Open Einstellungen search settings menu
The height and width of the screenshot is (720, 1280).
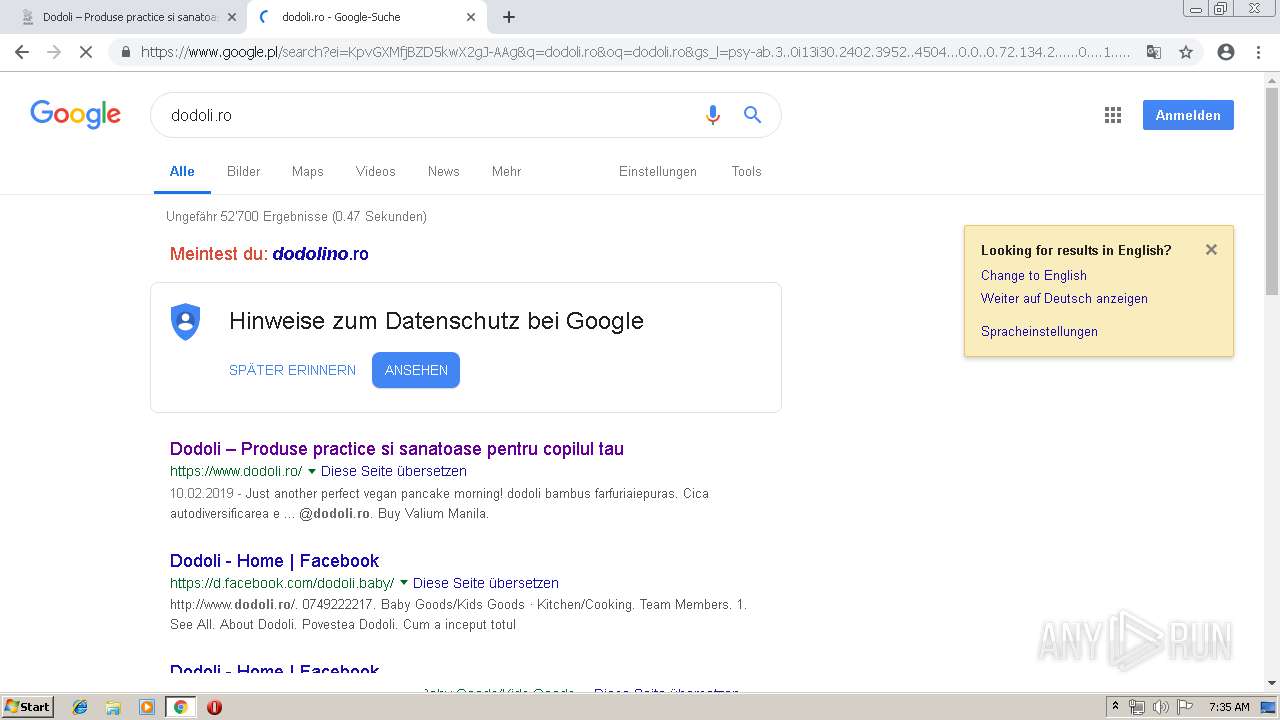(x=658, y=171)
